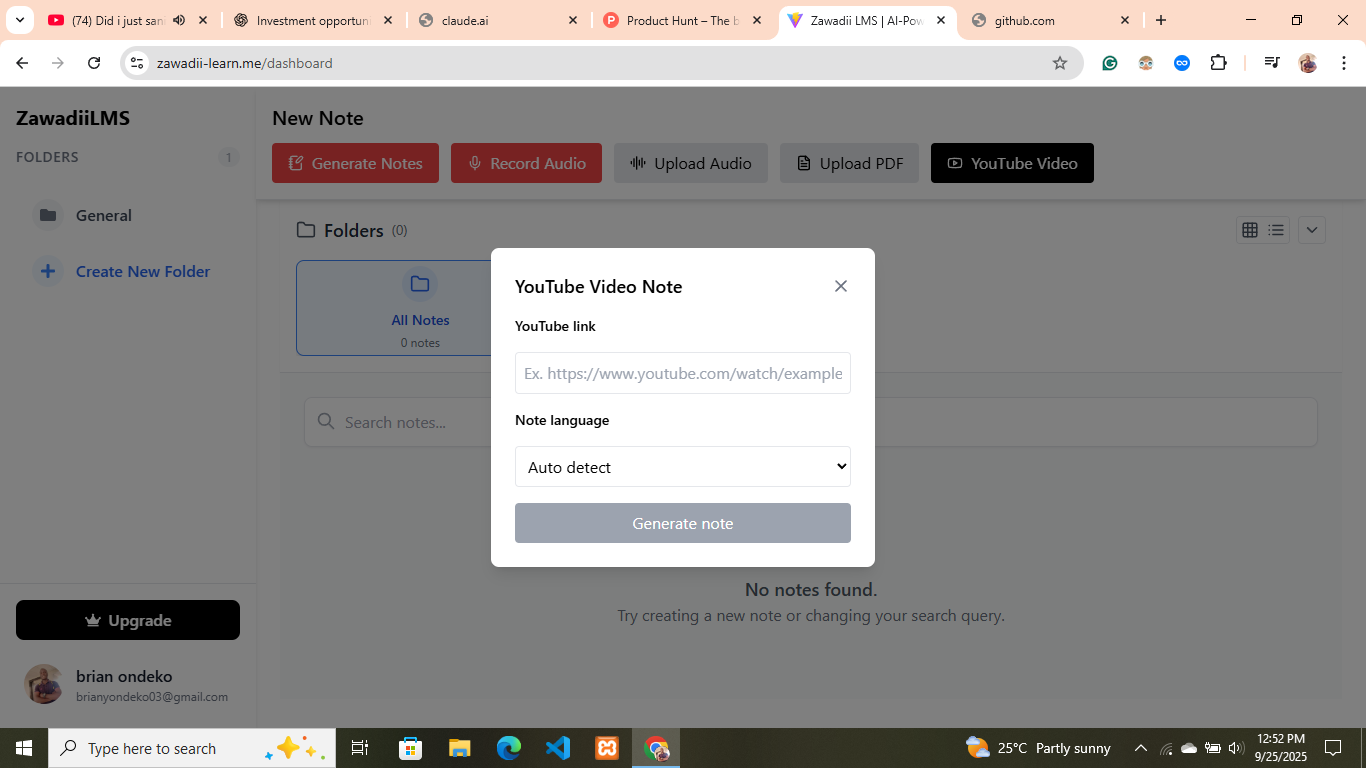Show hidden system tray icons
This screenshot has height=768, width=1366.
coord(1140,748)
